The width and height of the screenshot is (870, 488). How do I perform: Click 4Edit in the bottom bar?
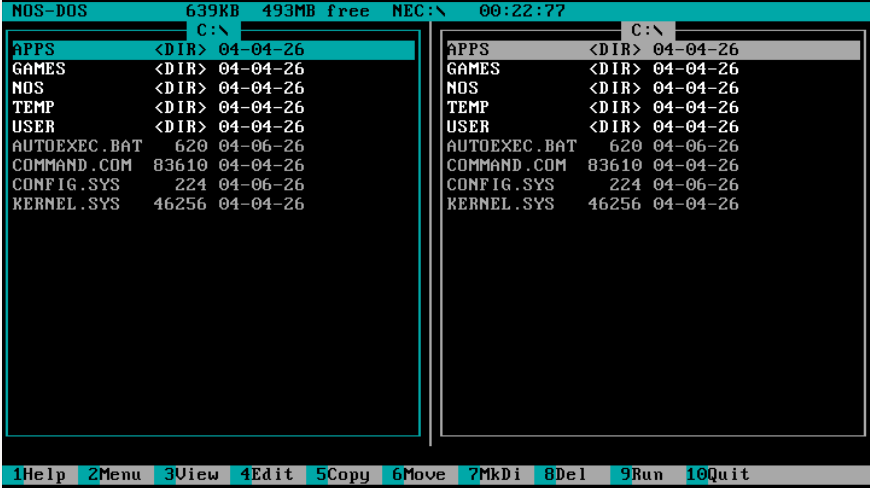267,475
